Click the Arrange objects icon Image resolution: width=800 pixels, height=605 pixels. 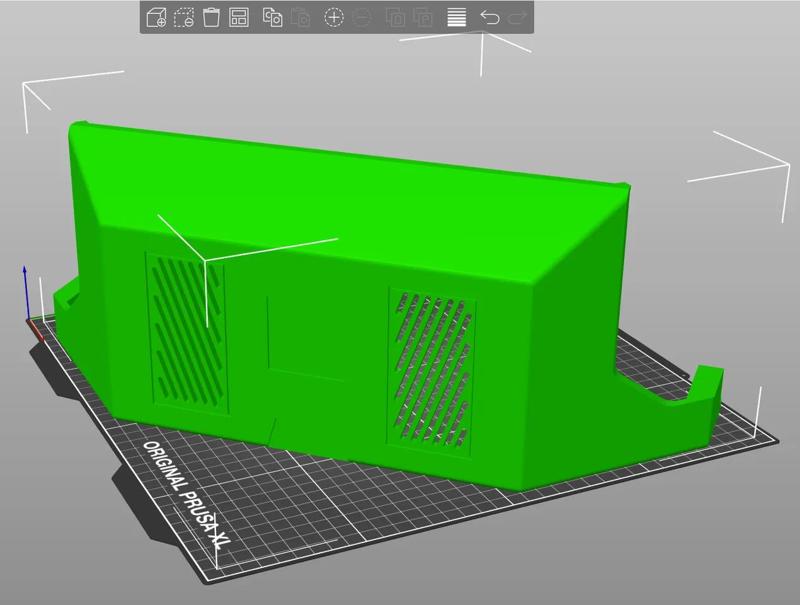click(x=239, y=17)
